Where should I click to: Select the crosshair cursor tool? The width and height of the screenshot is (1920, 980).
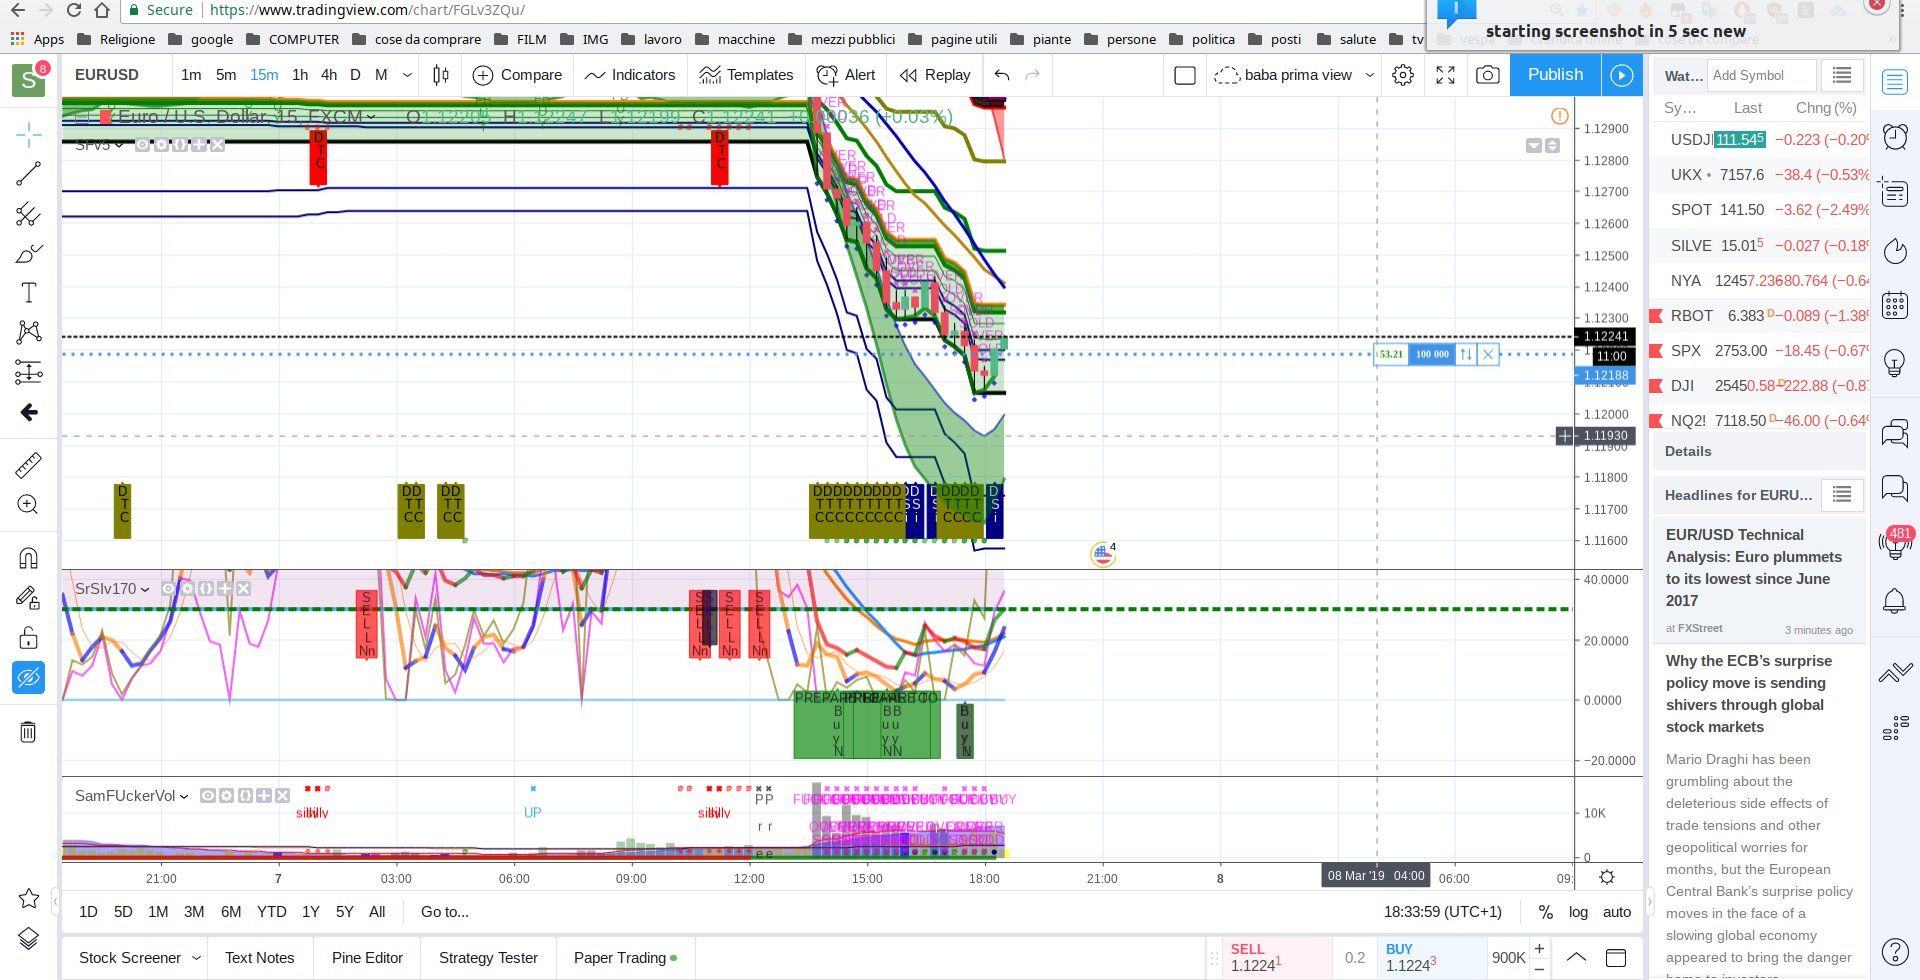click(x=29, y=134)
